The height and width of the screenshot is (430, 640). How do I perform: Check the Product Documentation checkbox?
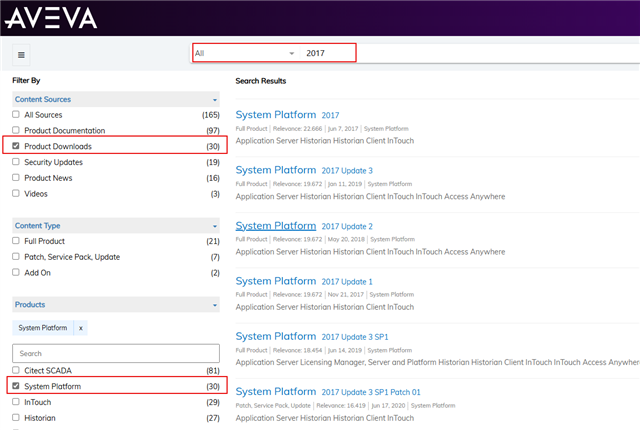pos(16,130)
